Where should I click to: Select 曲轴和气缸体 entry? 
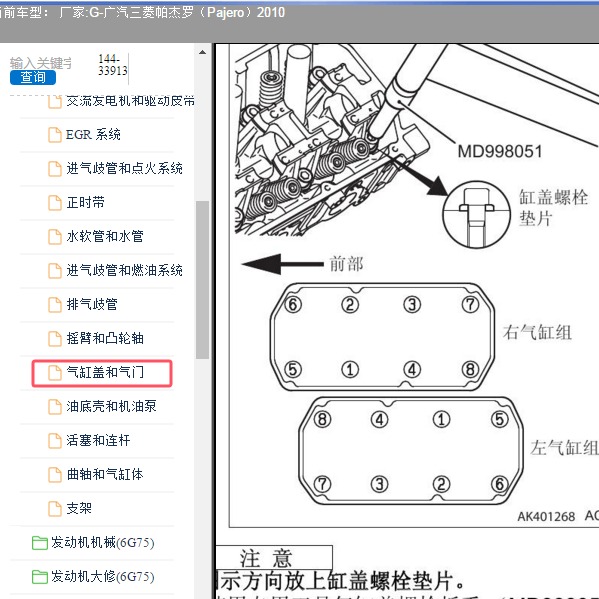click(x=105, y=474)
